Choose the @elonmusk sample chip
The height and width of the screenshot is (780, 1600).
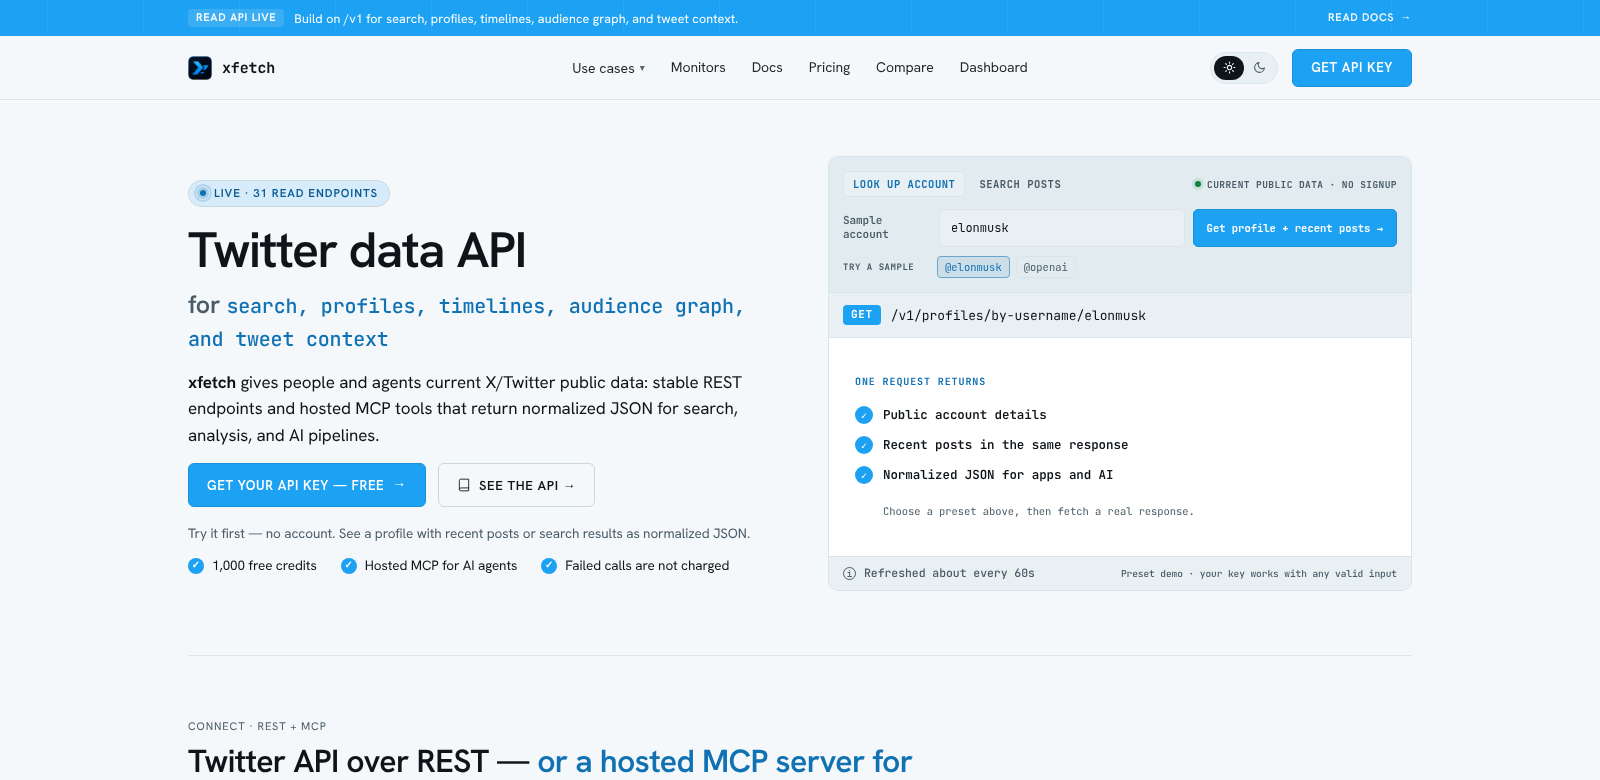click(973, 267)
